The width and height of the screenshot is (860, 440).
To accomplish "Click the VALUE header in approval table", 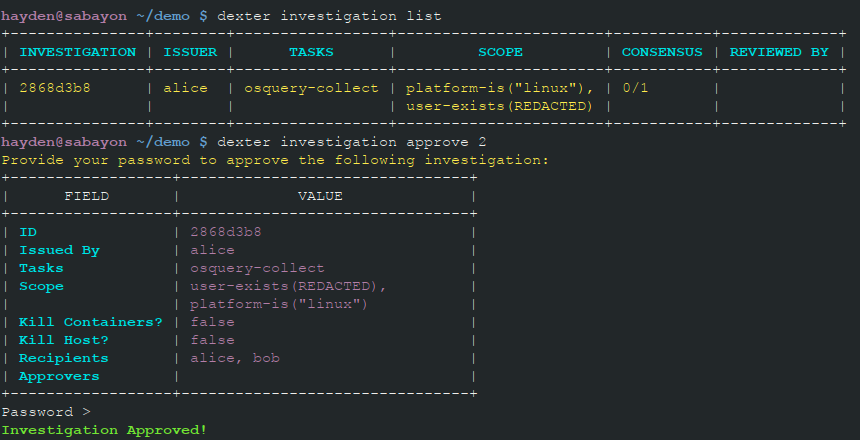I will tap(320, 196).
